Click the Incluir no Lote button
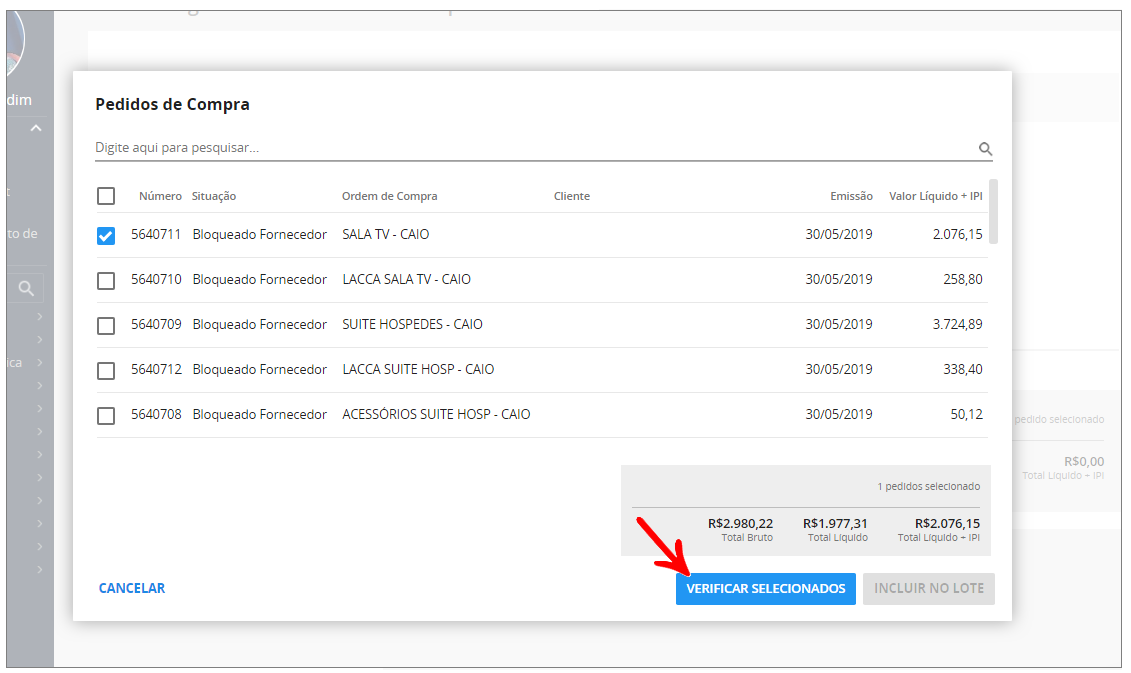The width and height of the screenshot is (1131, 673). 929,589
